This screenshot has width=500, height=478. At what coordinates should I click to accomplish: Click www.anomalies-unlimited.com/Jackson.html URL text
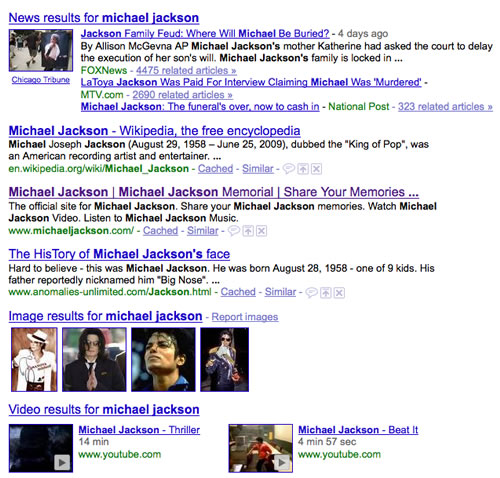(x=110, y=292)
